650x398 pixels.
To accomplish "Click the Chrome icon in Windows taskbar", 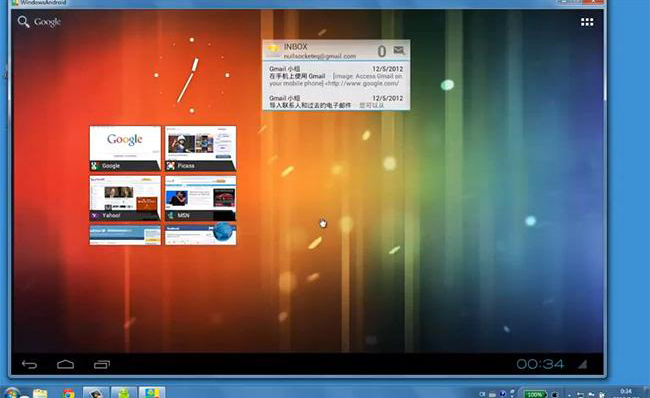I will click(69, 393).
